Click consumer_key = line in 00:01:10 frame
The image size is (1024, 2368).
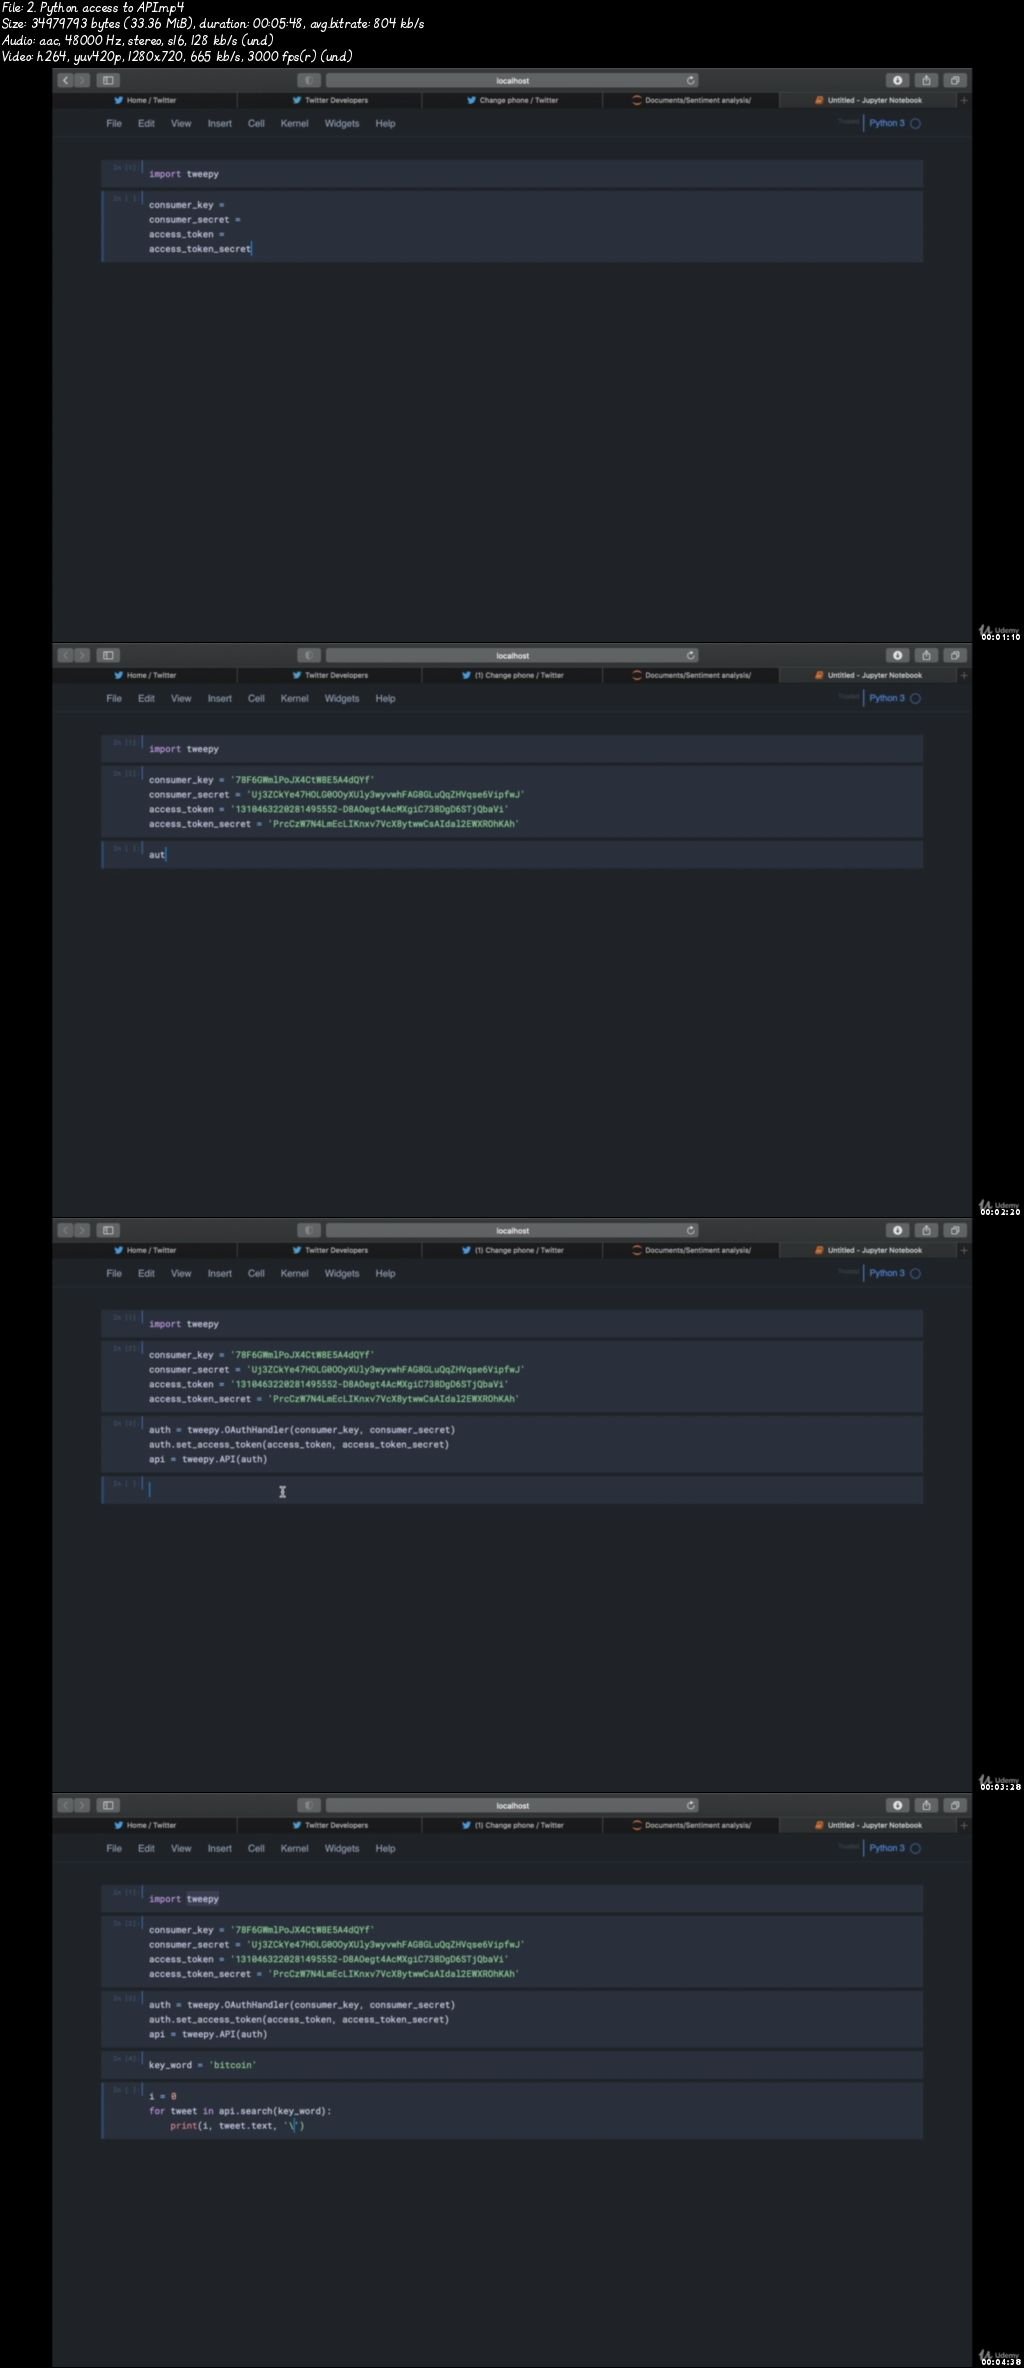(x=187, y=205)
